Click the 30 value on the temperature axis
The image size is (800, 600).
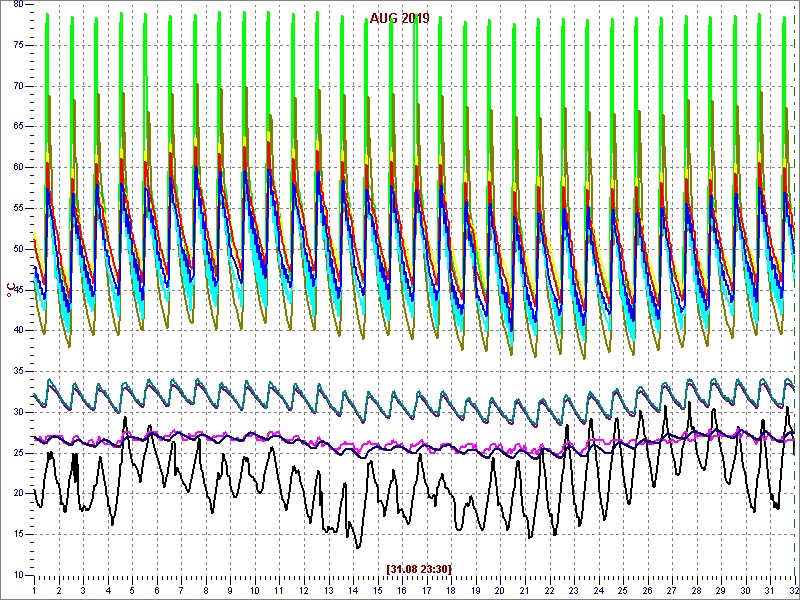18,412
